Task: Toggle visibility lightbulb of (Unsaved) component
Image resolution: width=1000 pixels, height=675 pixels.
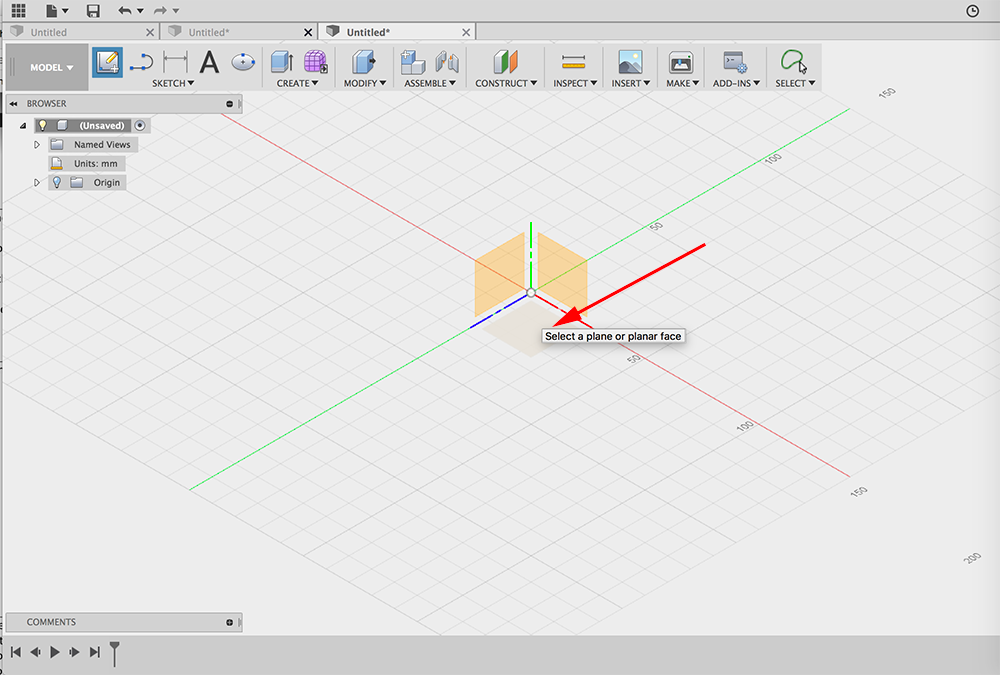Action: [43, 125]
